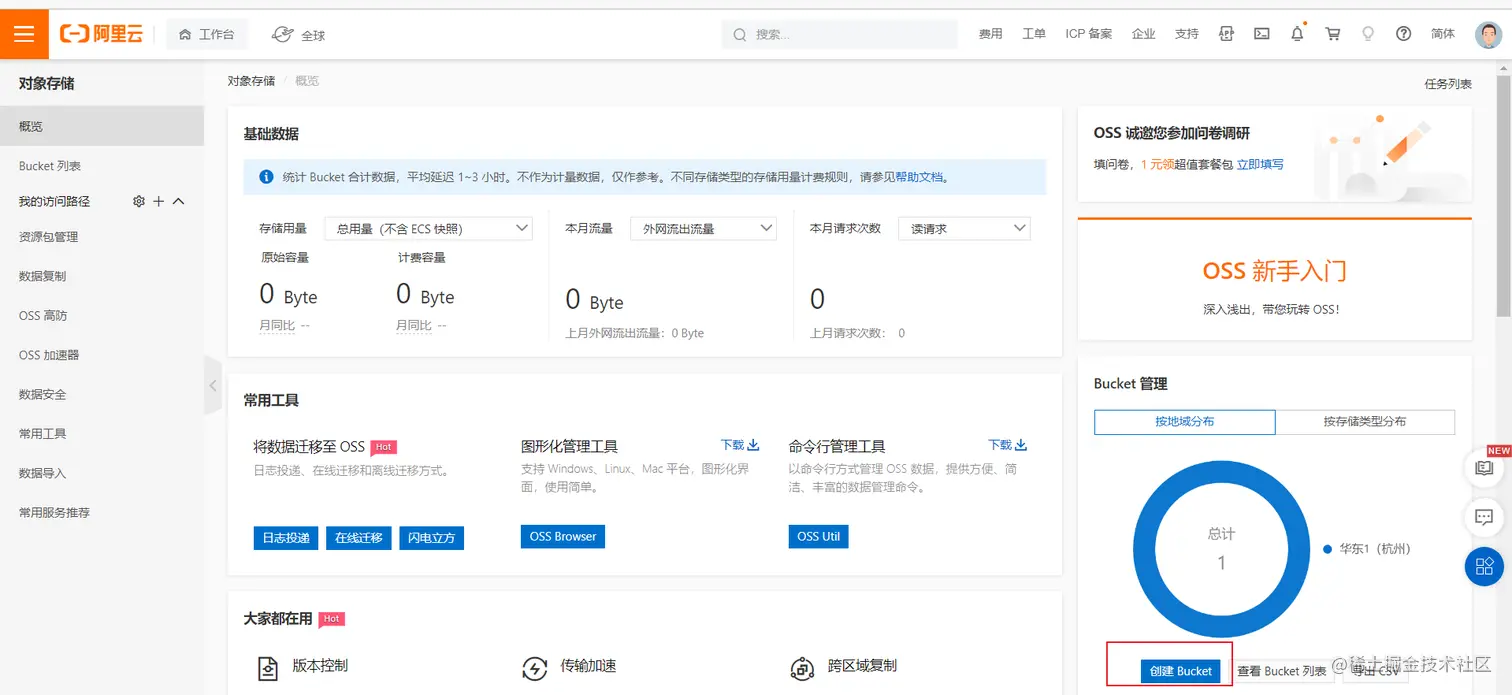Open the floating document icon with NEW badge
The width and height of the screenshot is (1512, 695).
1484,467
